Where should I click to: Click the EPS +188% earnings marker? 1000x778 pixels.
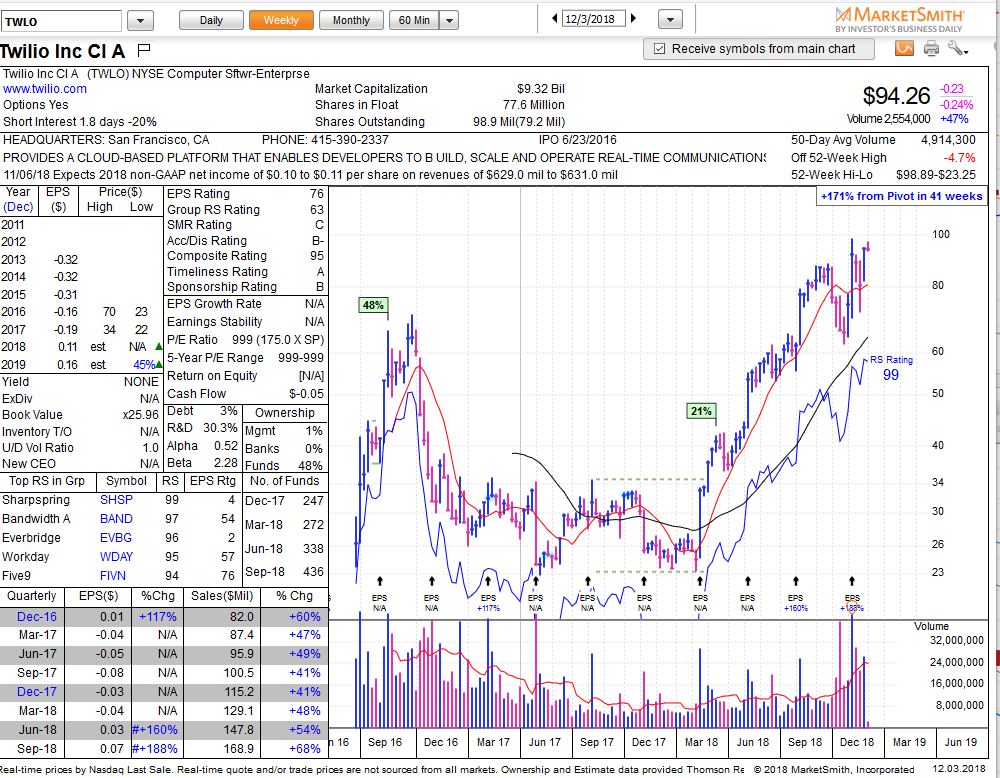pos(852,603)
